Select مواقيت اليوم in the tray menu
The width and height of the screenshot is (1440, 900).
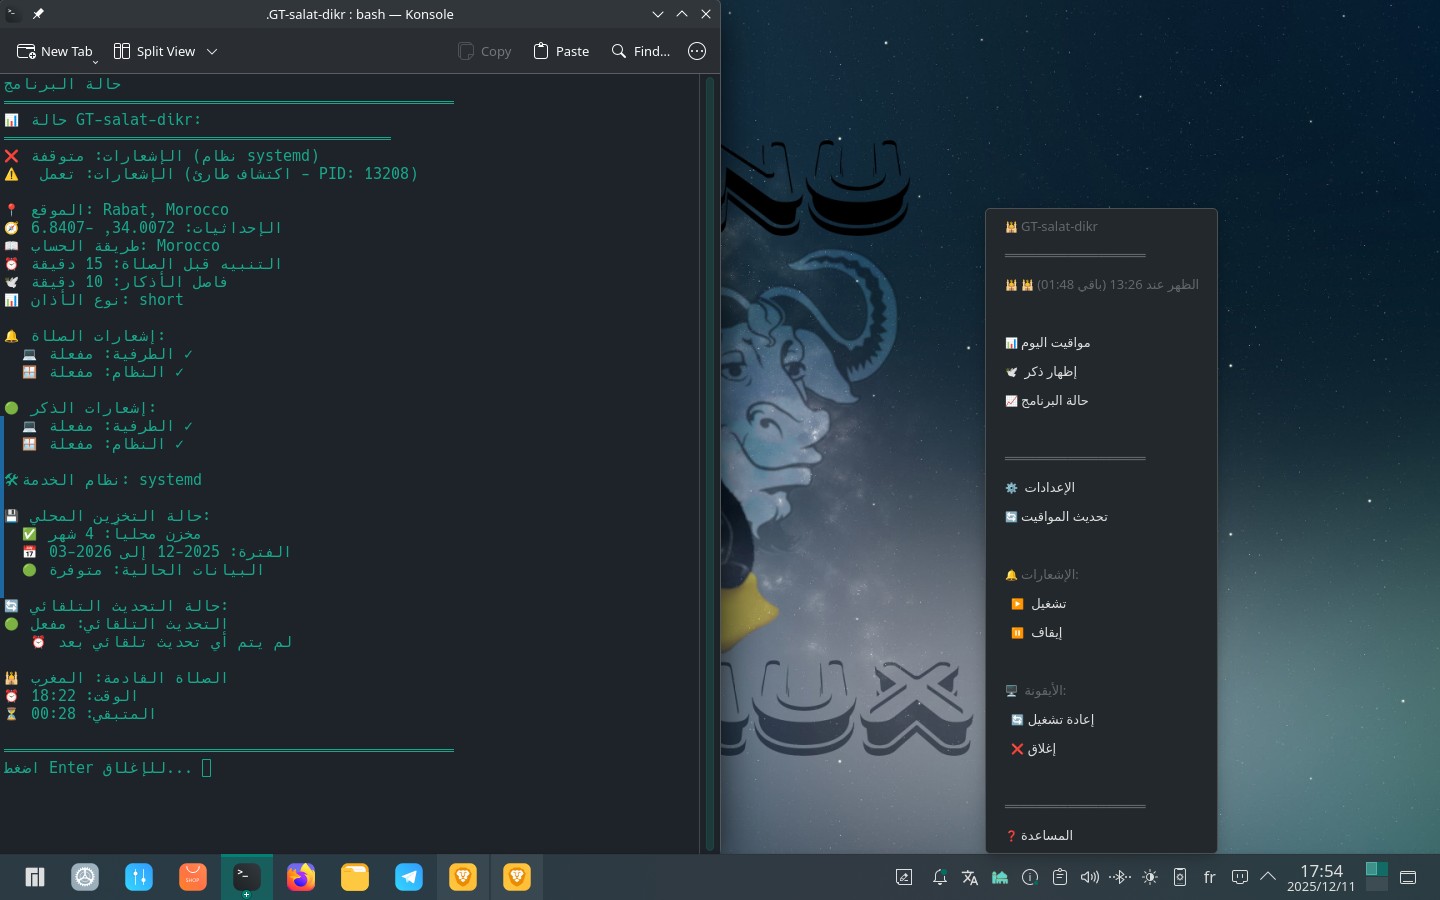coord(1054,343)
